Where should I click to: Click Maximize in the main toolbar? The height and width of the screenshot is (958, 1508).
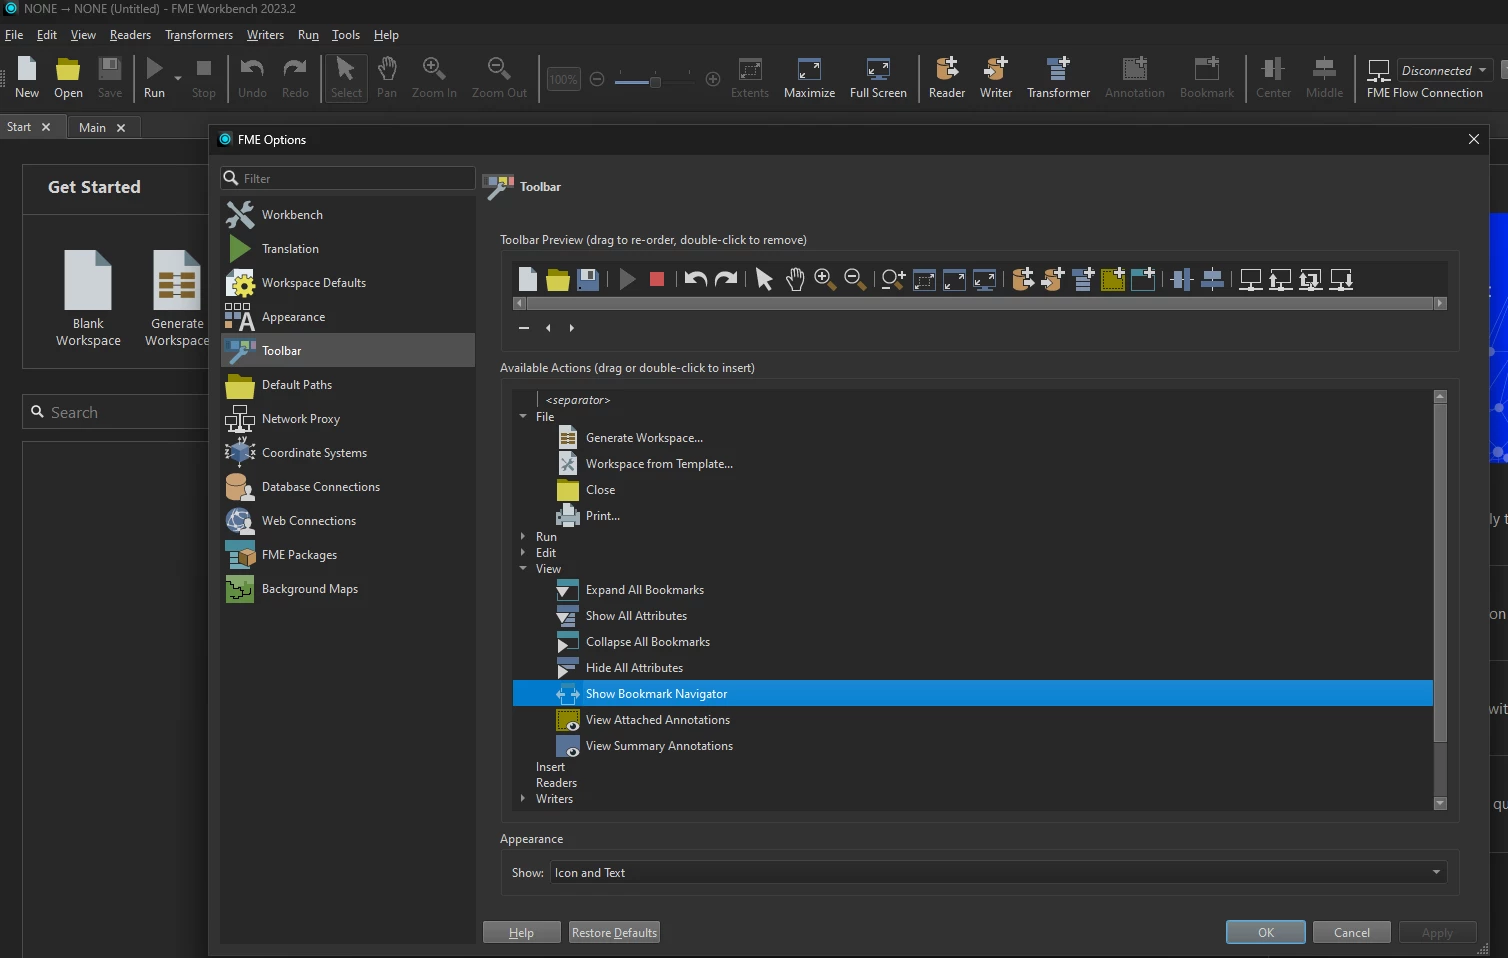809,78
